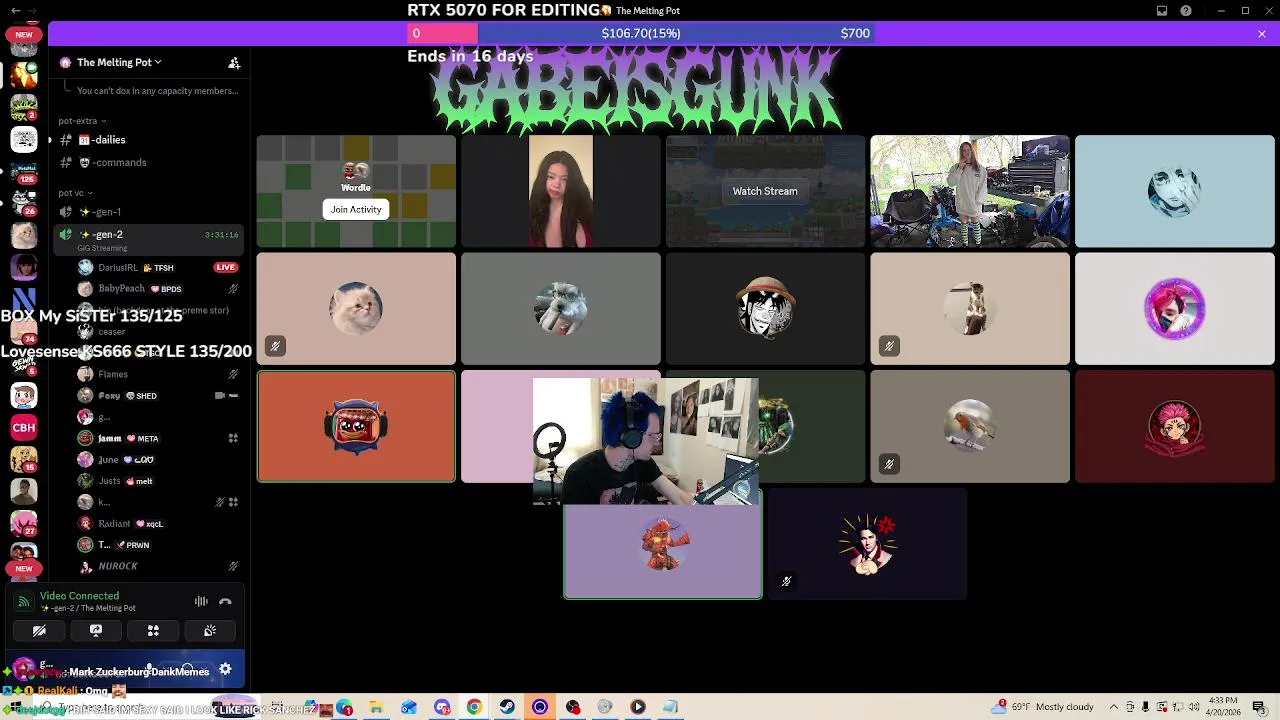Select the pink-haired avatar on the dark red tile
Image resolution: width=1280 pixels, height=720 pixels.
pos(1175,427)
